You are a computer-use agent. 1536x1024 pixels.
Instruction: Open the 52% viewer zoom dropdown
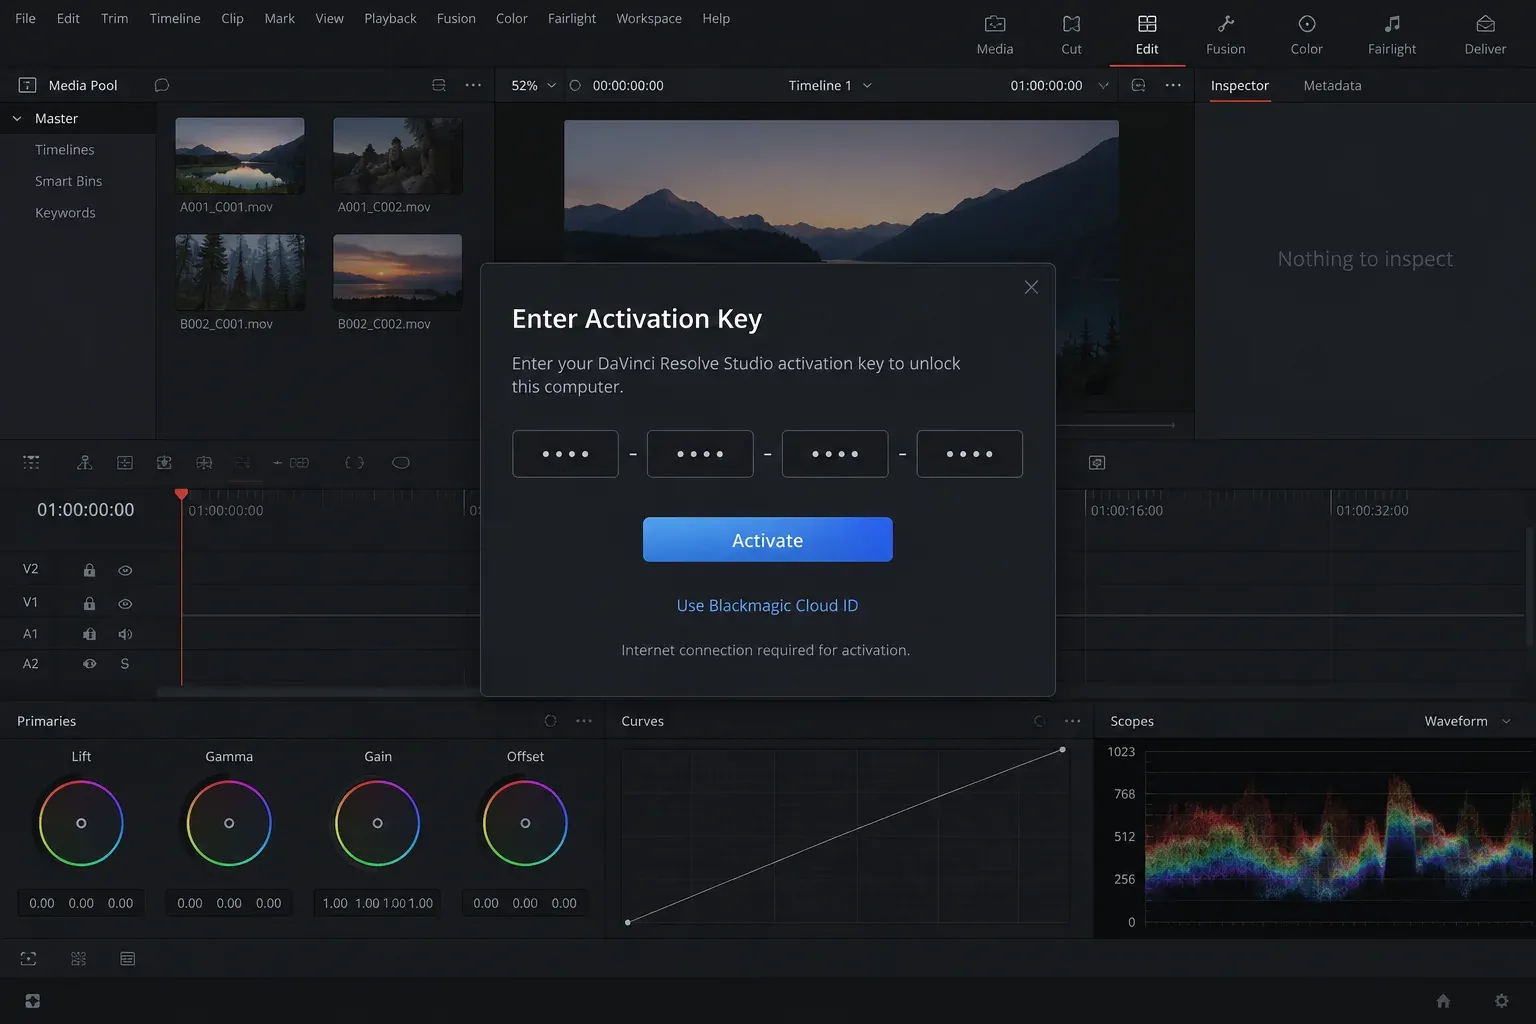coord(533,85)
